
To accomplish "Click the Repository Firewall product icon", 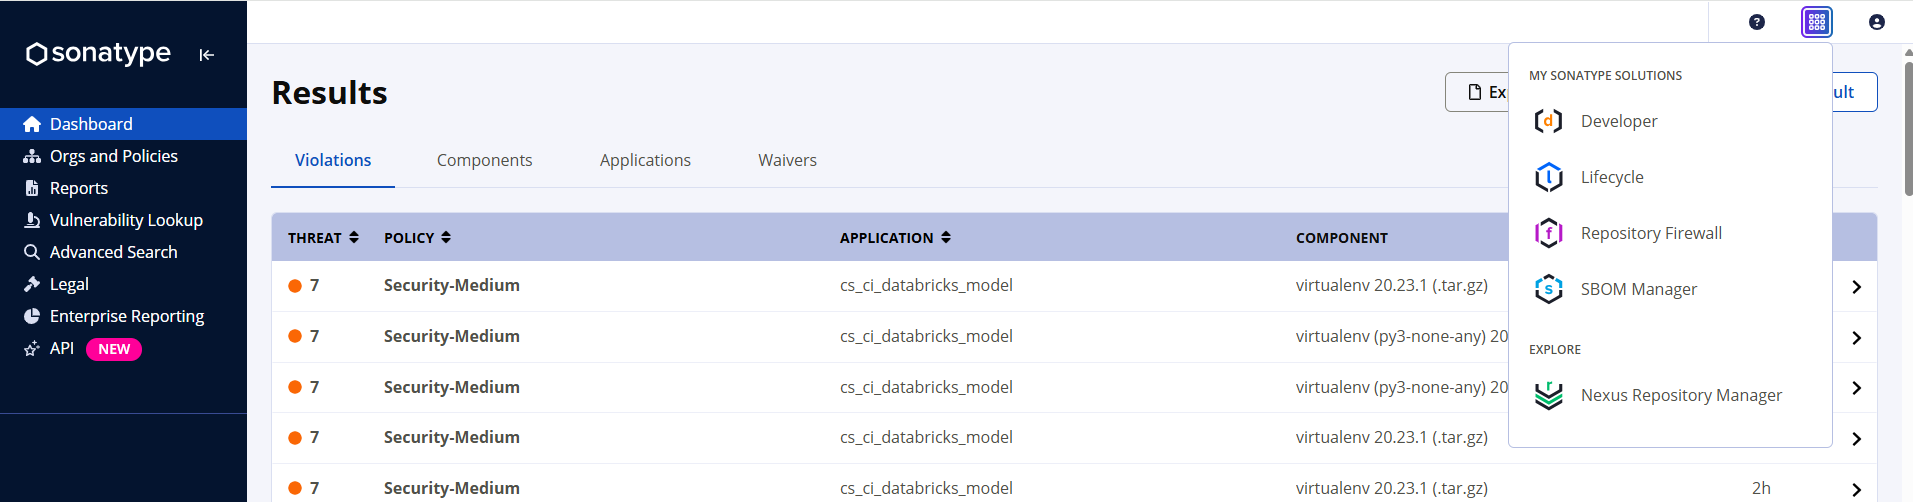I will click(x=1549, y=233).
